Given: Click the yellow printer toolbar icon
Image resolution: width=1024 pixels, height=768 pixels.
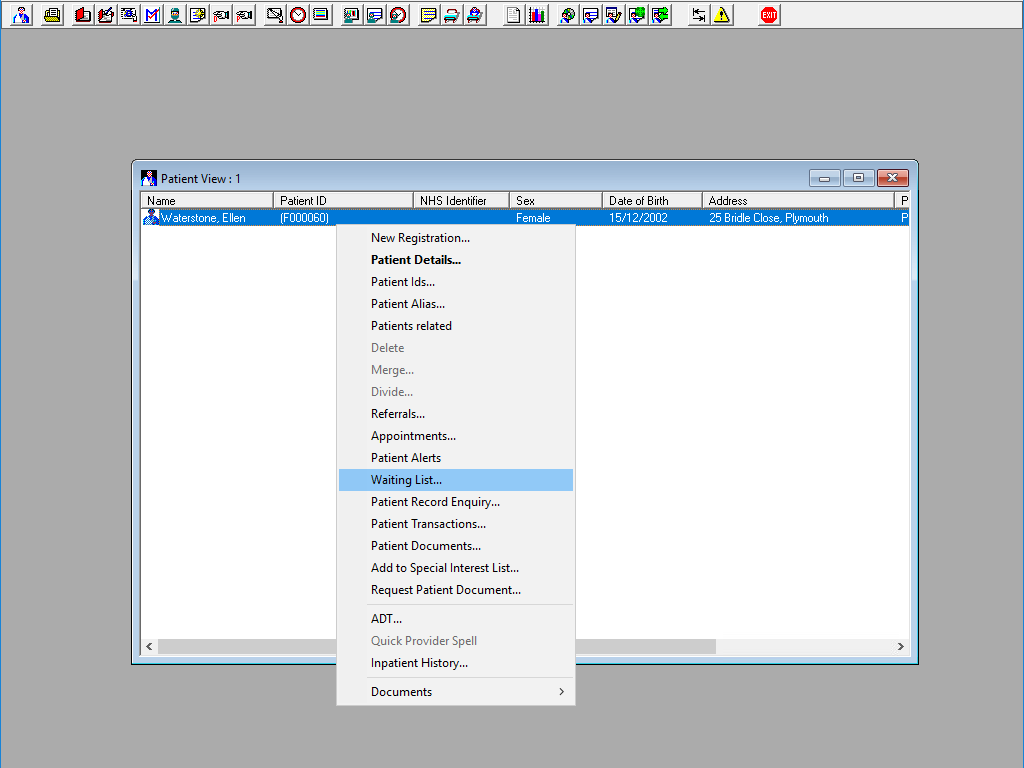Looking at the screenshot, I should coord(52,15).
